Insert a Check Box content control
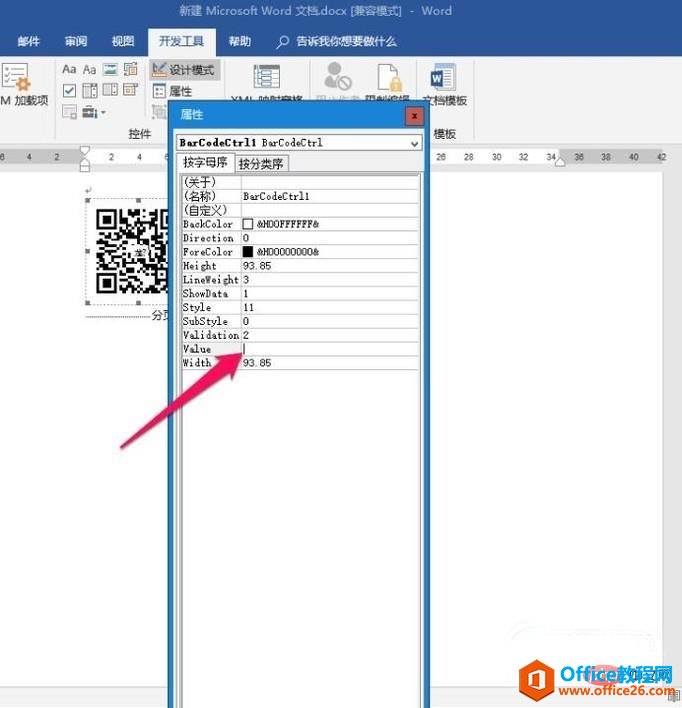Image resolution: width=682 pixels, height=708 pixels. [69, 91]
